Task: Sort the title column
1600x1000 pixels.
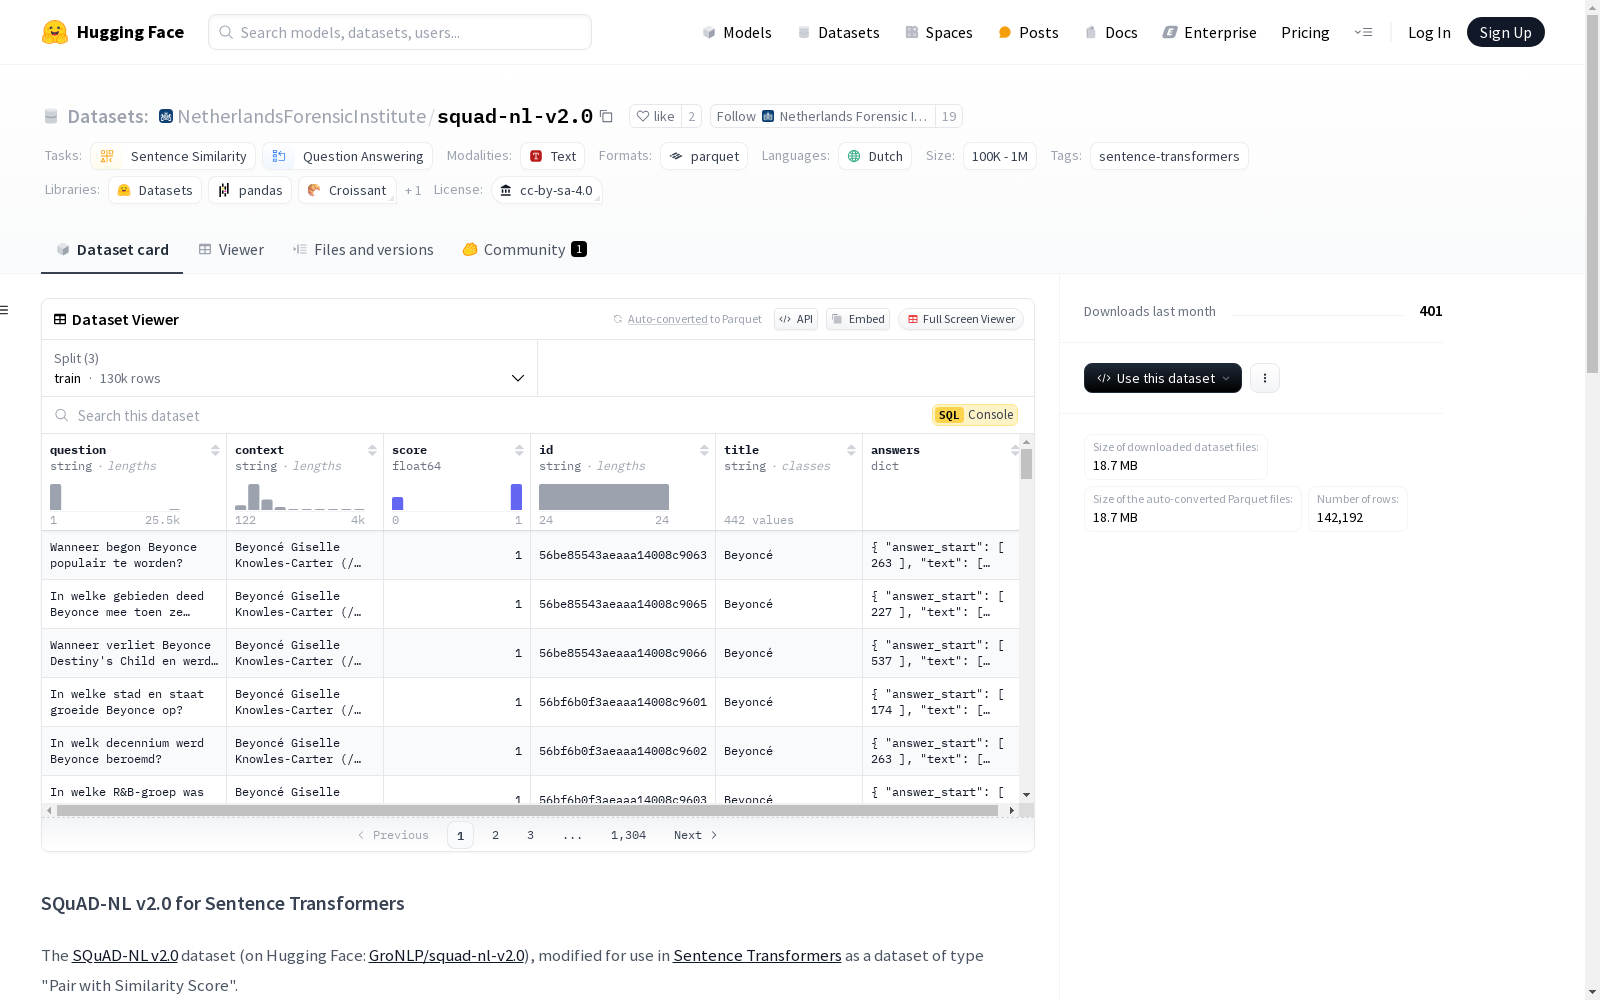Action: [851, 450]
